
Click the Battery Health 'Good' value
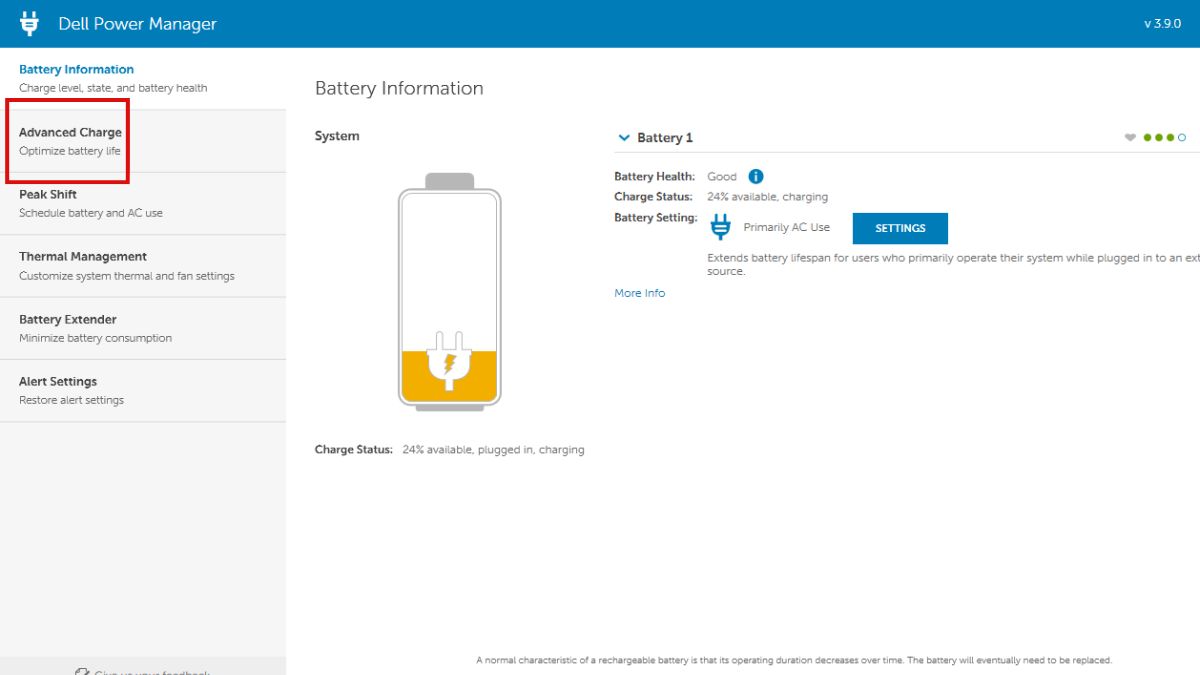click(x=722, y=176)
